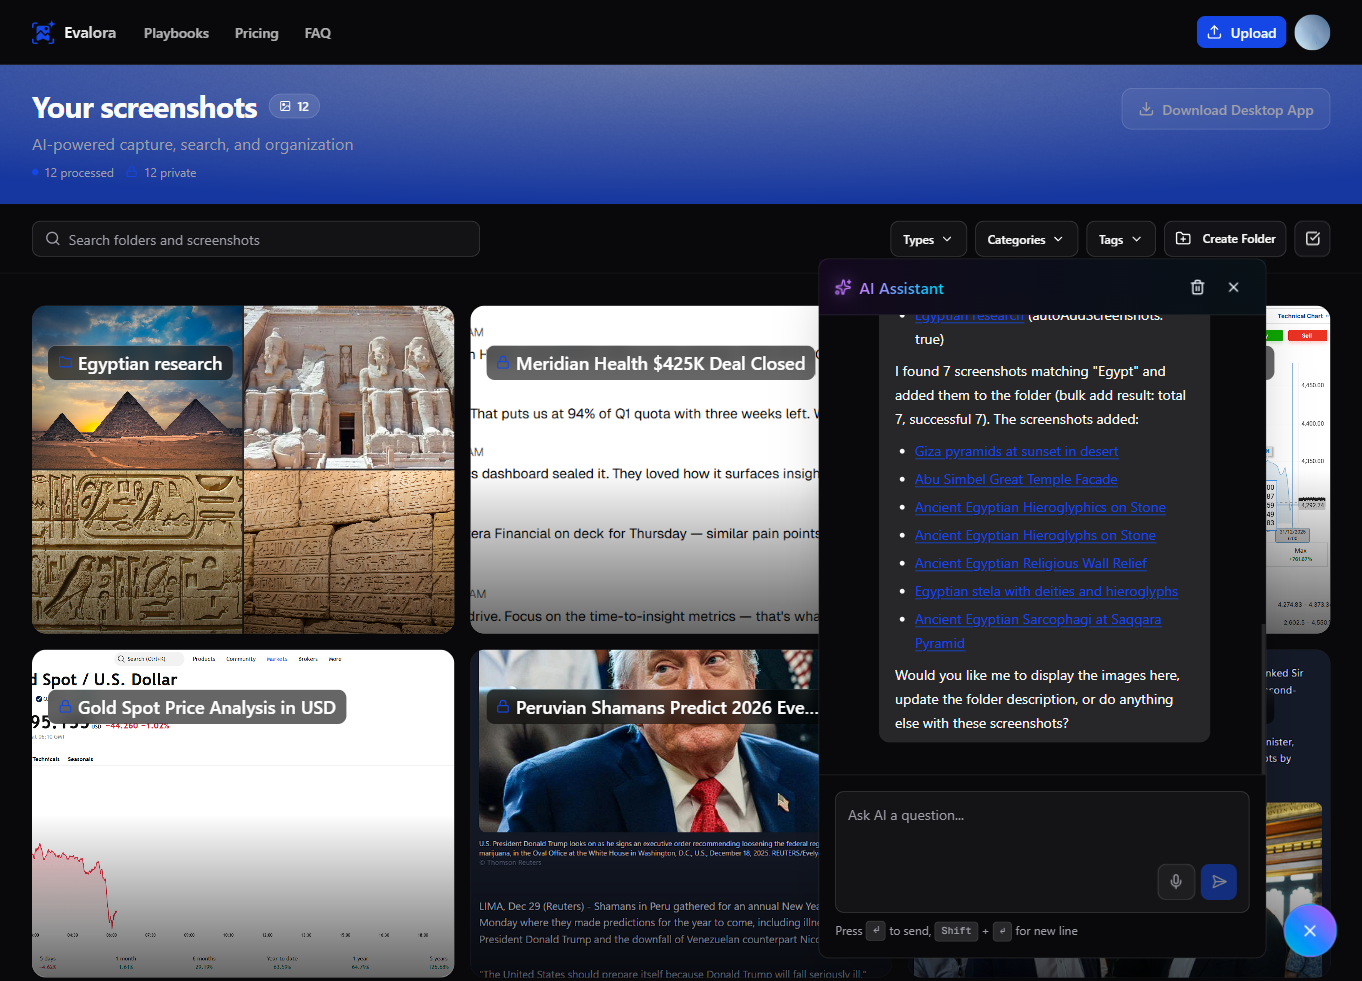Open the user avatar menu
The height and width of the screenshot is (981, 1362).
click(x=1312, y=32)
